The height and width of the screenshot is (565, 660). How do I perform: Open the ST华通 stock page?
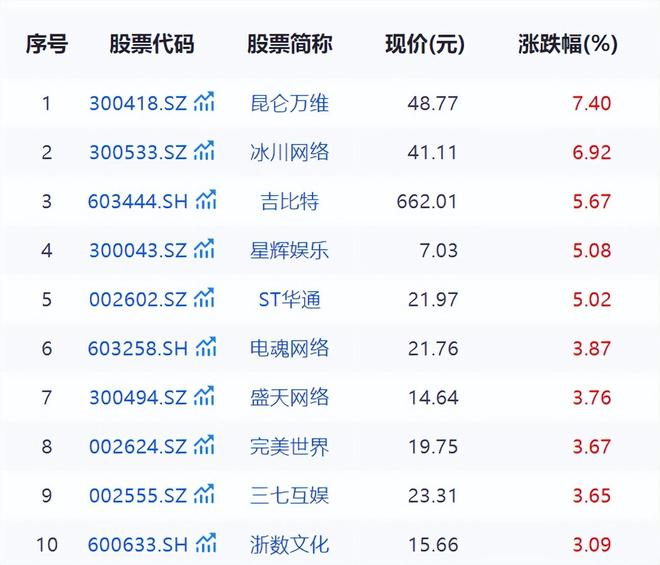(289, 299)
